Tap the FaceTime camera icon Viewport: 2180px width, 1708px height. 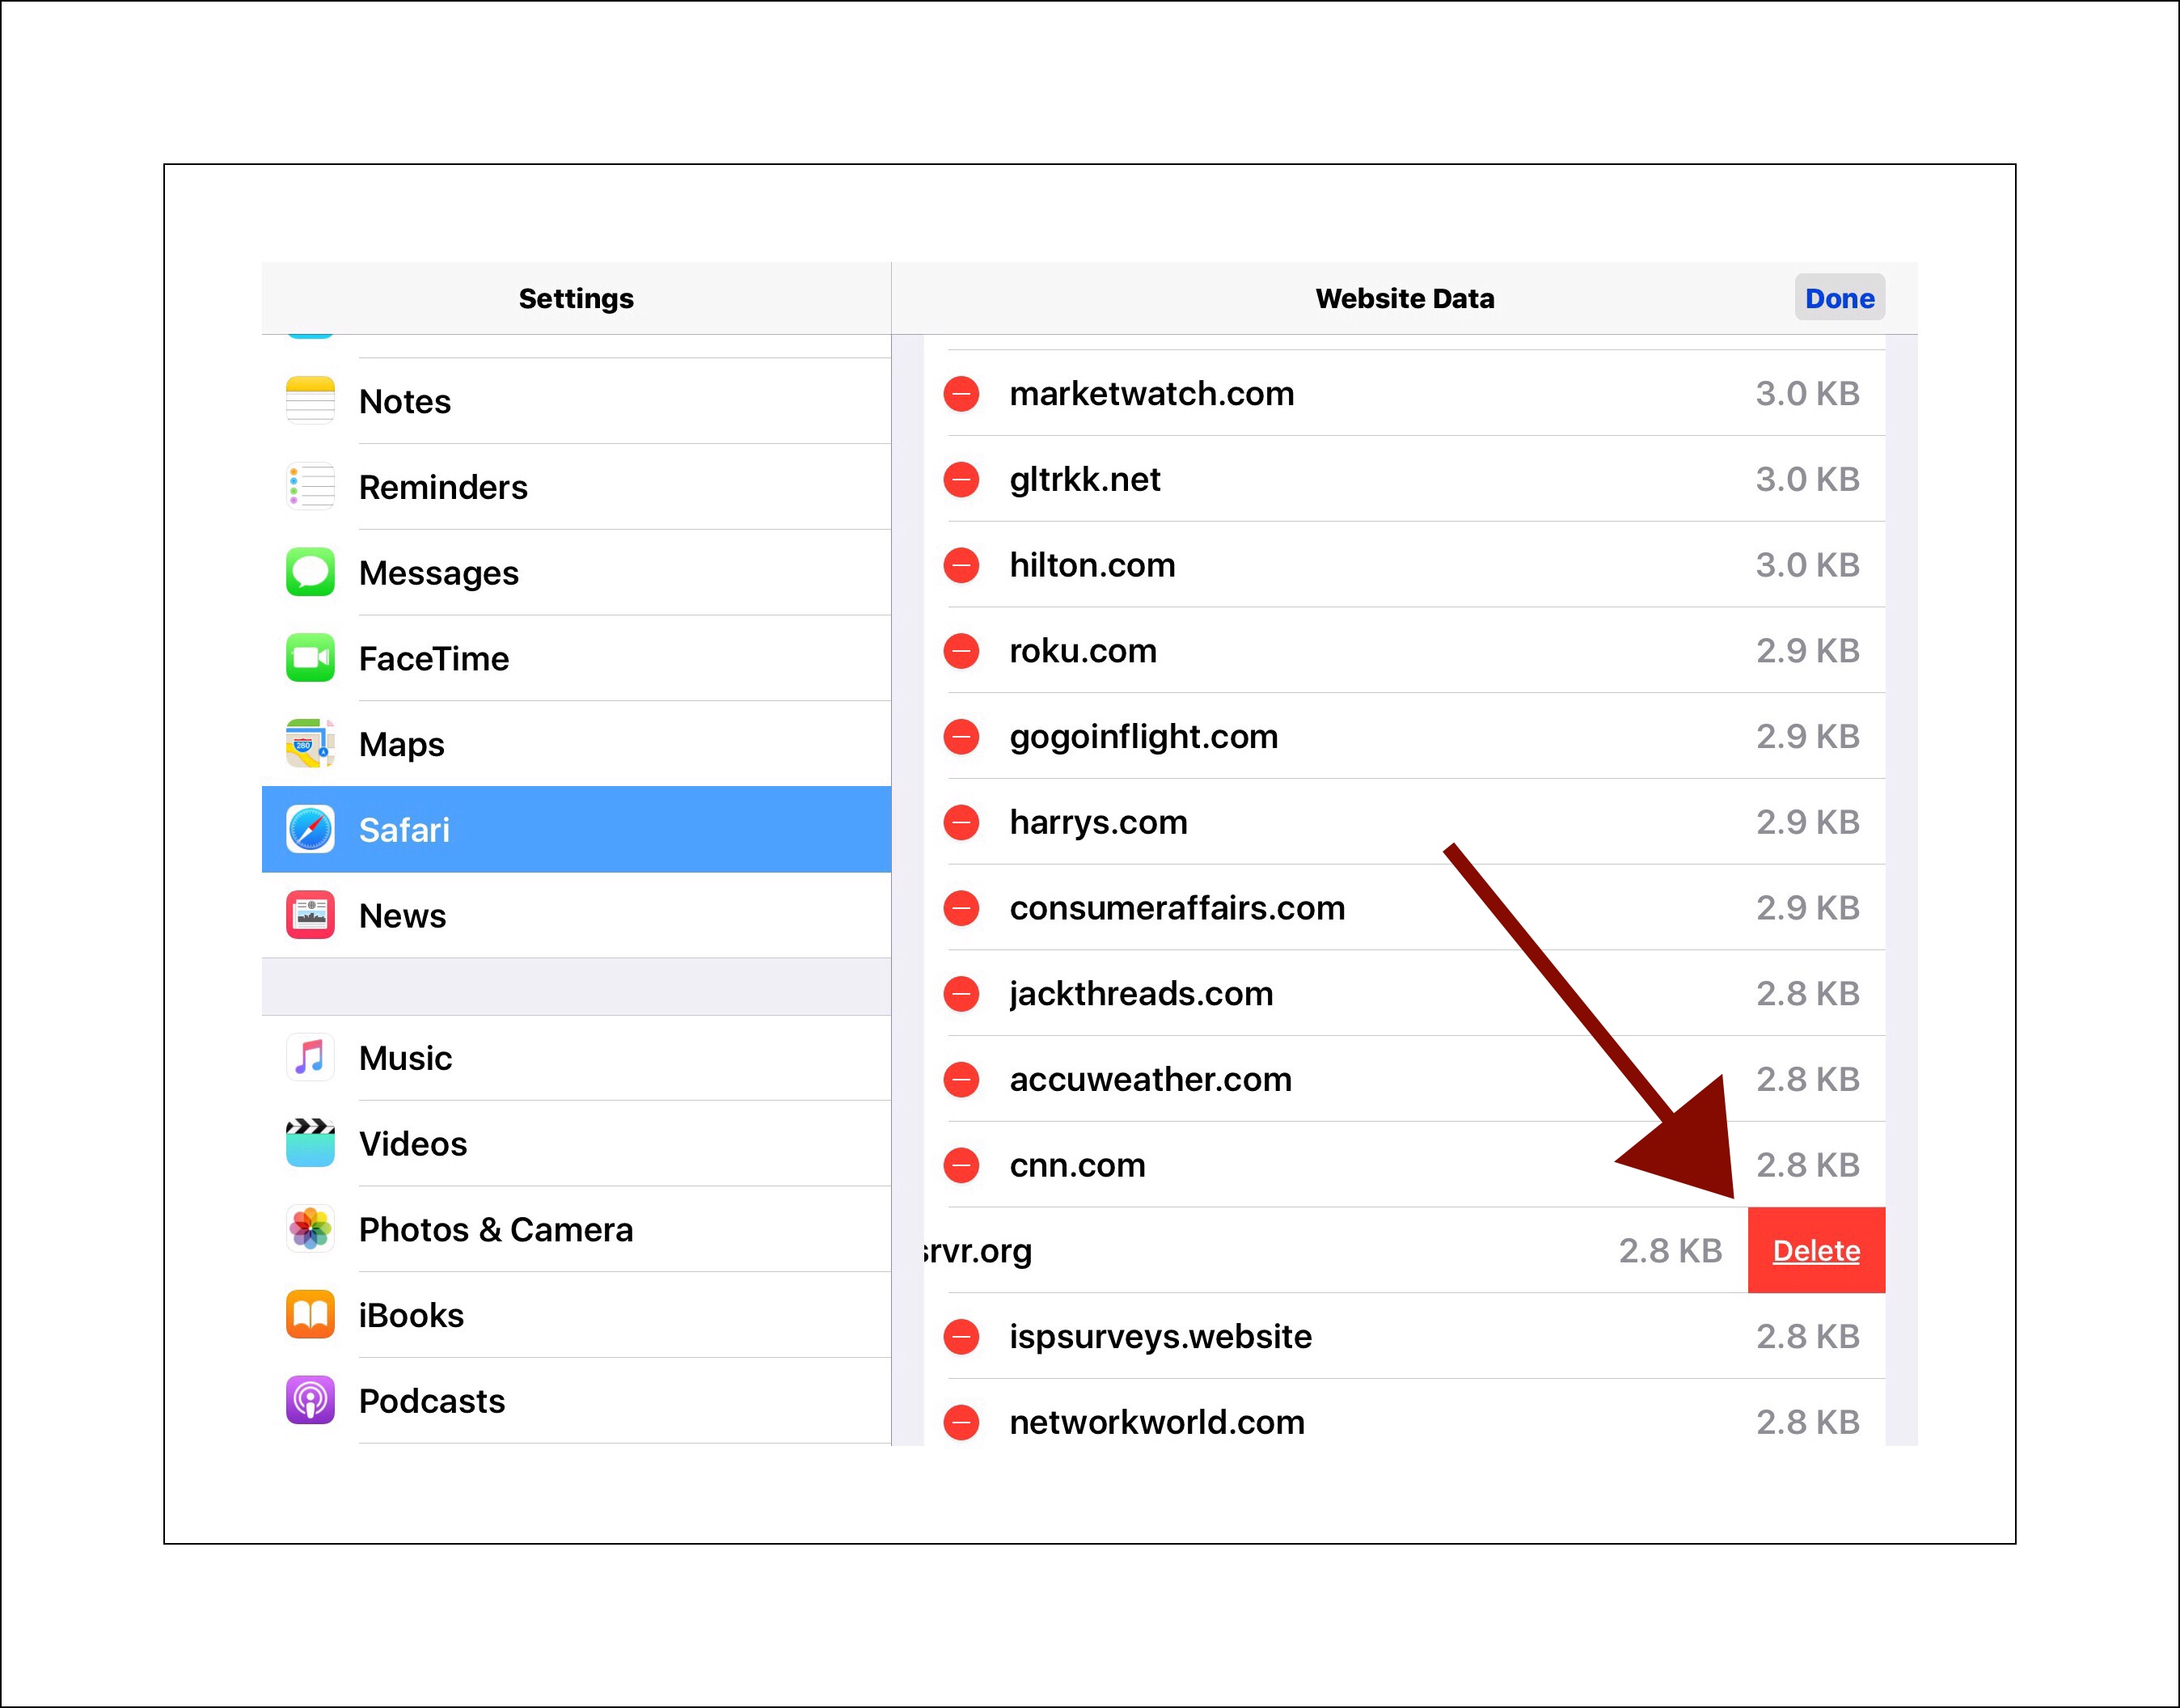[310, 658]
